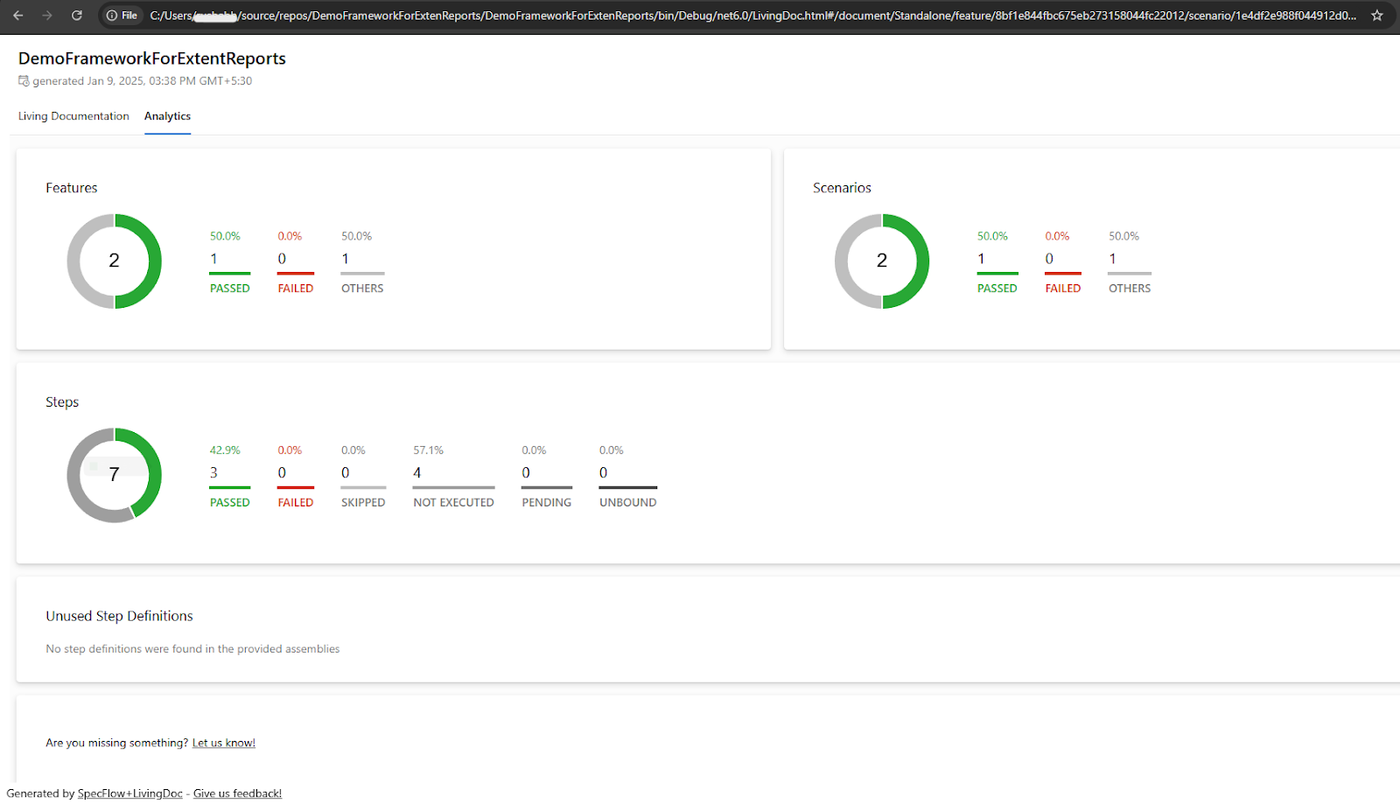Click the Scenarios donut chart

click(881, 261)
